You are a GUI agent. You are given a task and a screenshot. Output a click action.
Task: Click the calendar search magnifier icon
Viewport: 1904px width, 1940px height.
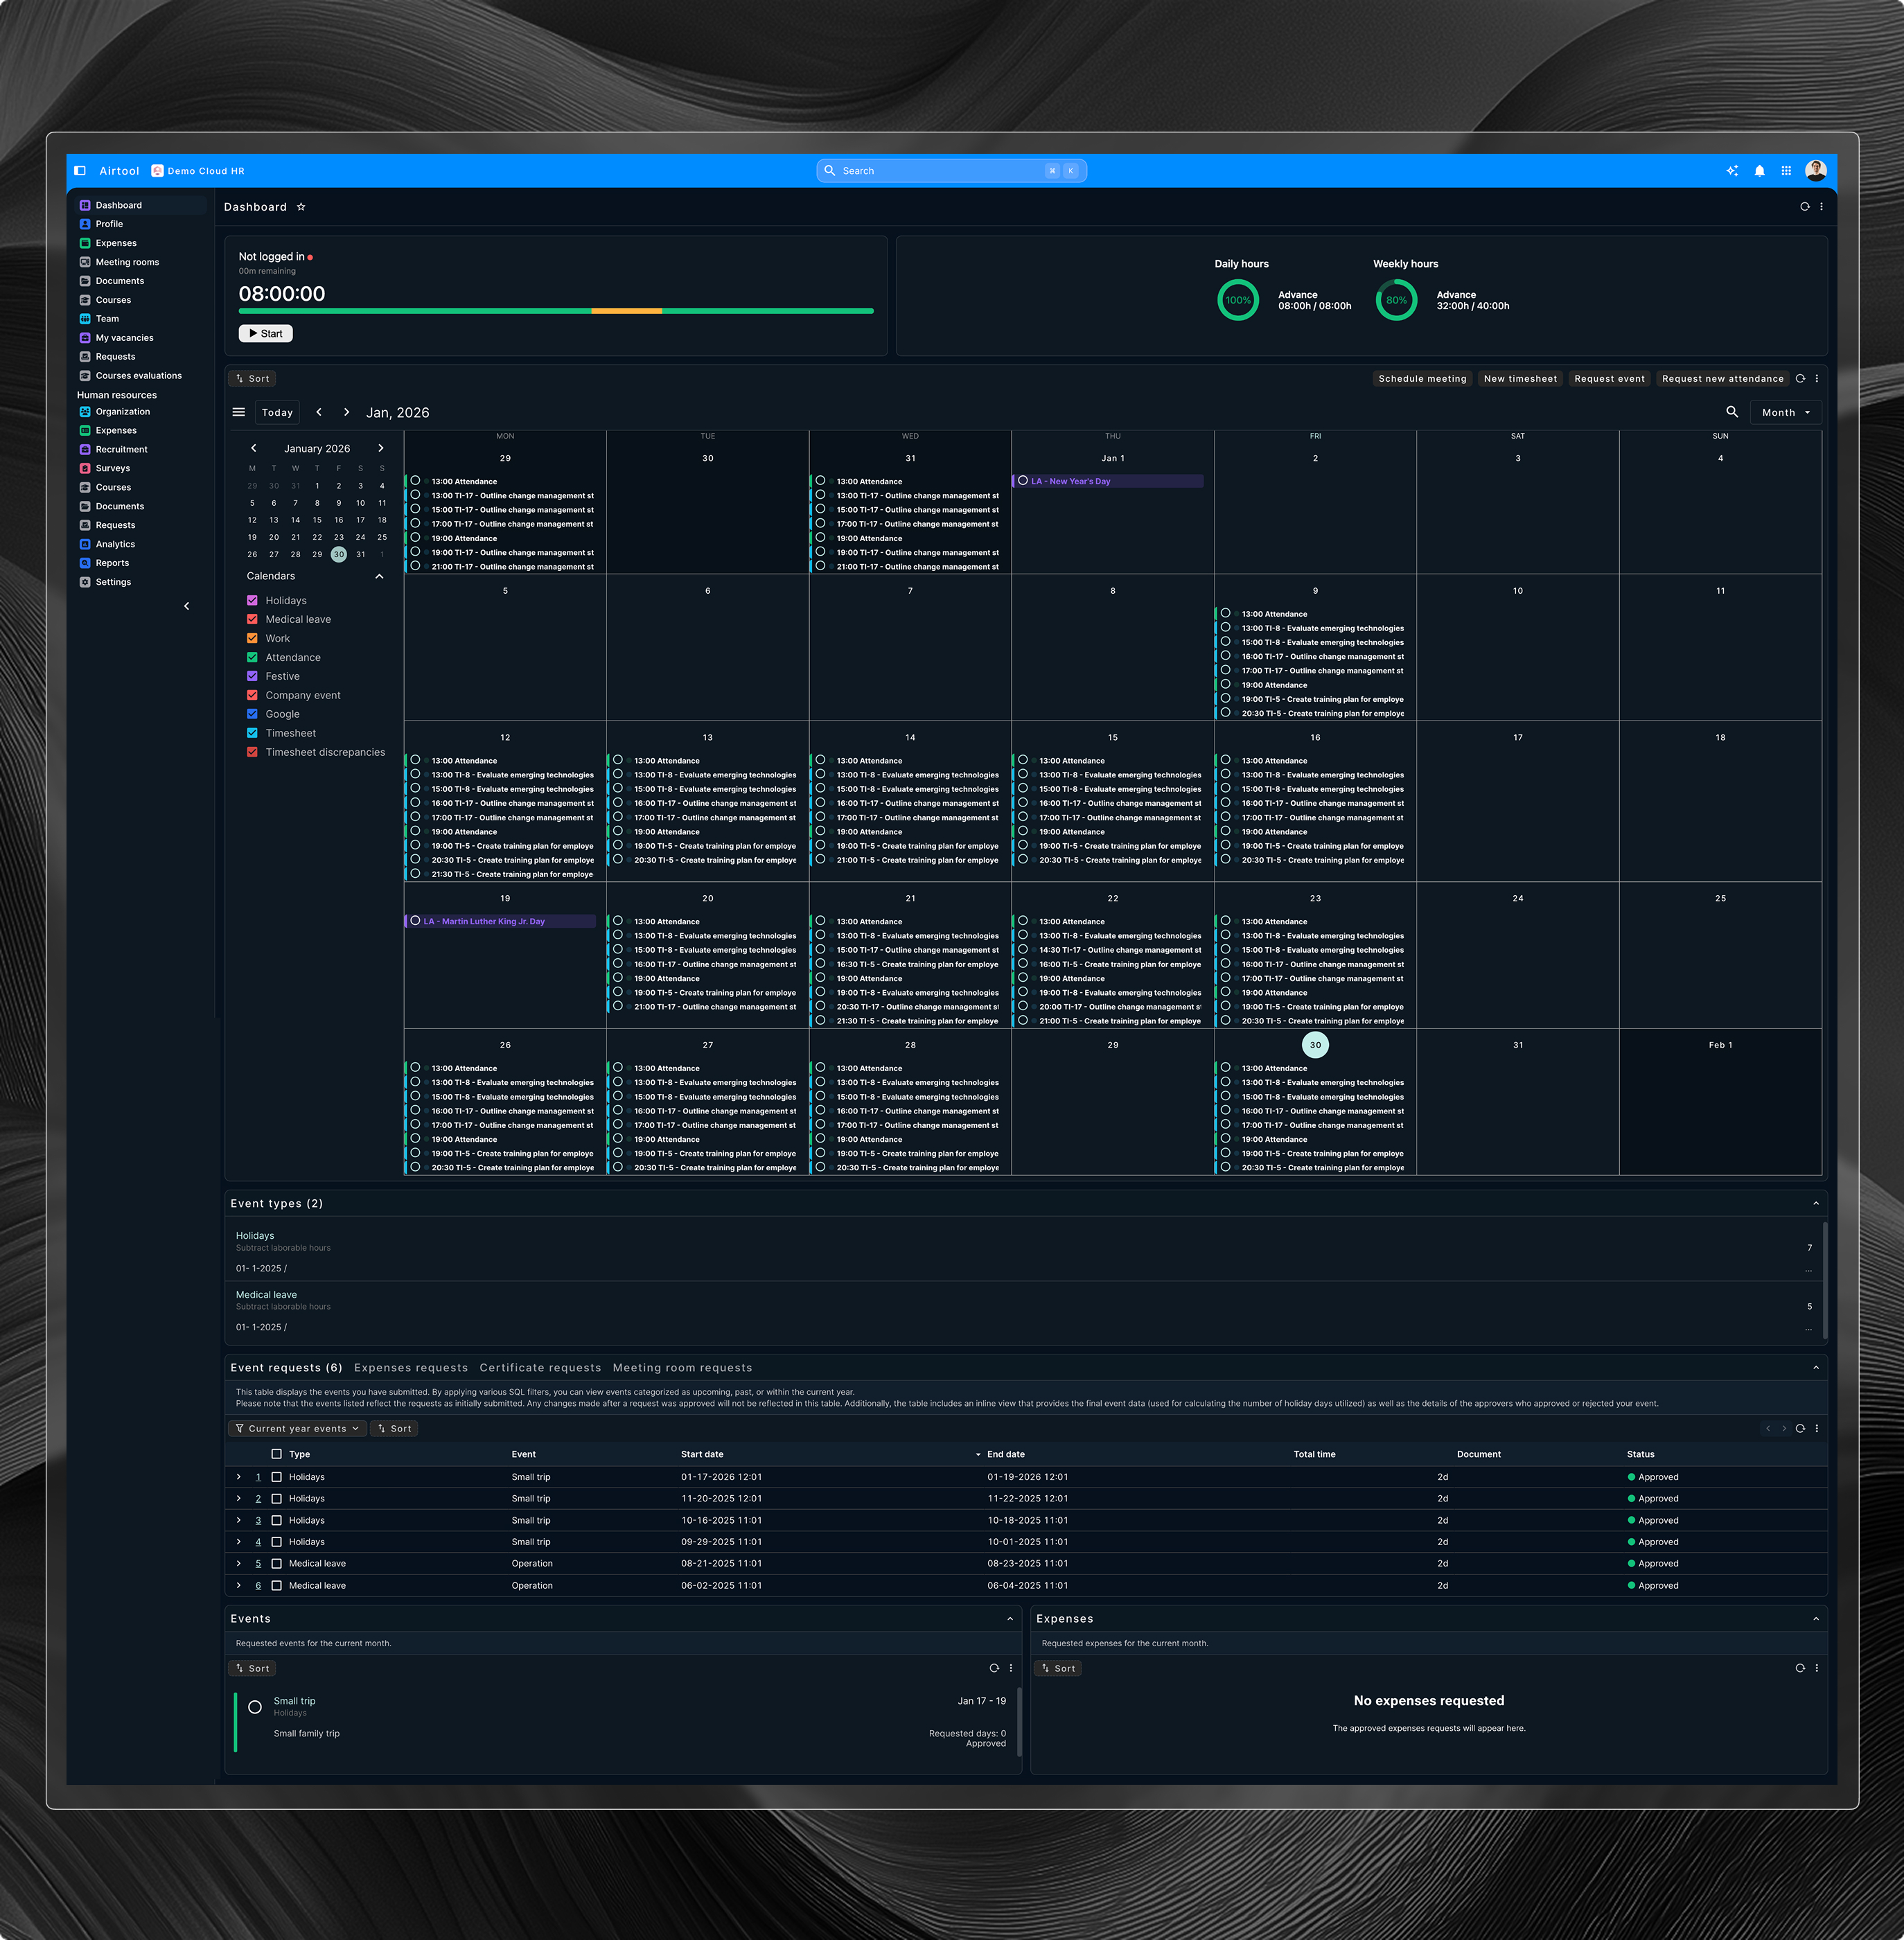click(x=1732, y=412)
